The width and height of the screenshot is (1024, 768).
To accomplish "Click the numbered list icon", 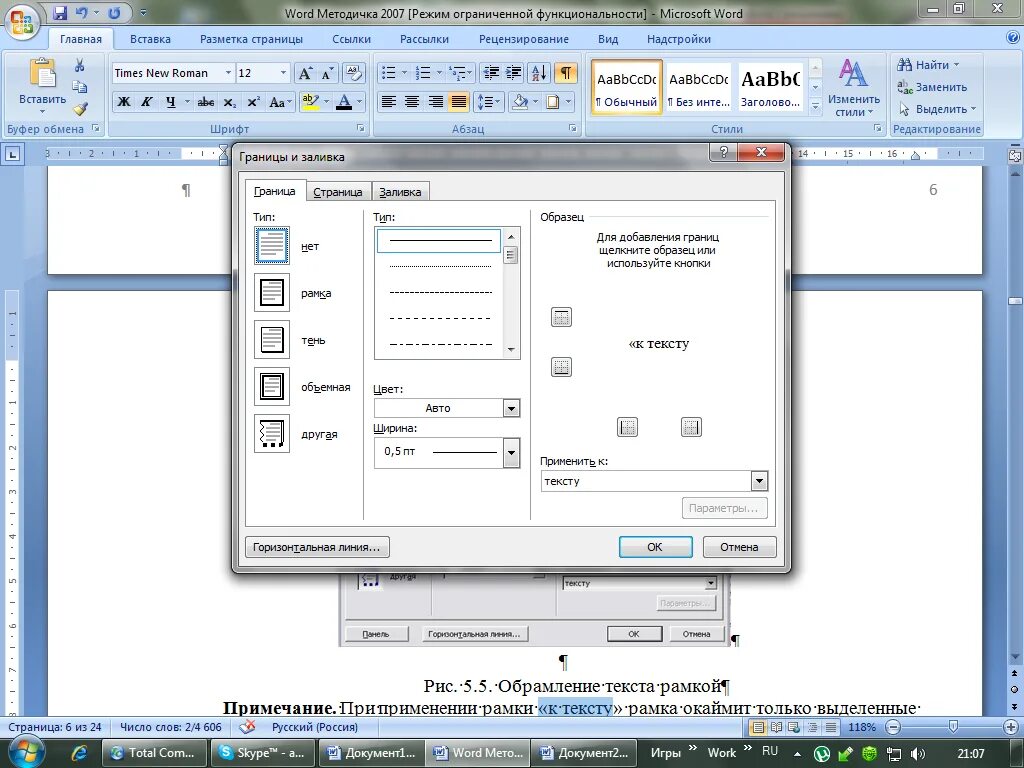I will click(x=423, y=73).
